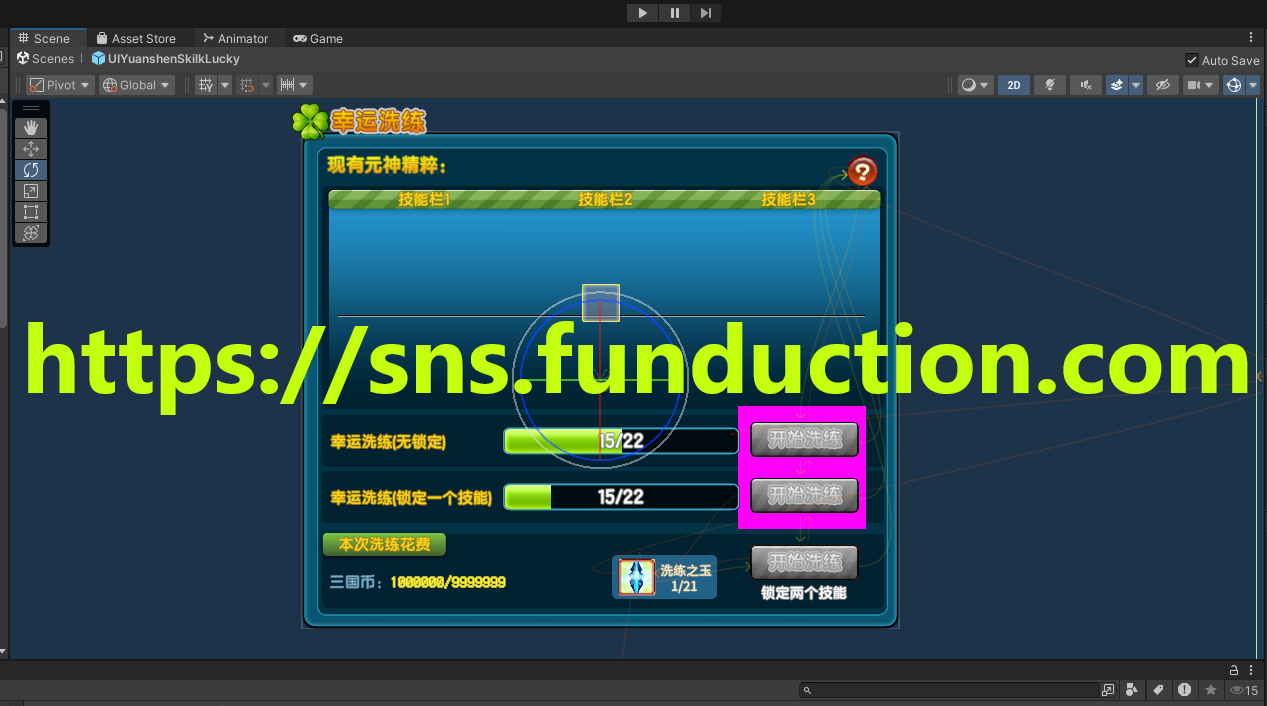
Task: Click the increment snapping ruler icon
Action: [x=287, y=85]
